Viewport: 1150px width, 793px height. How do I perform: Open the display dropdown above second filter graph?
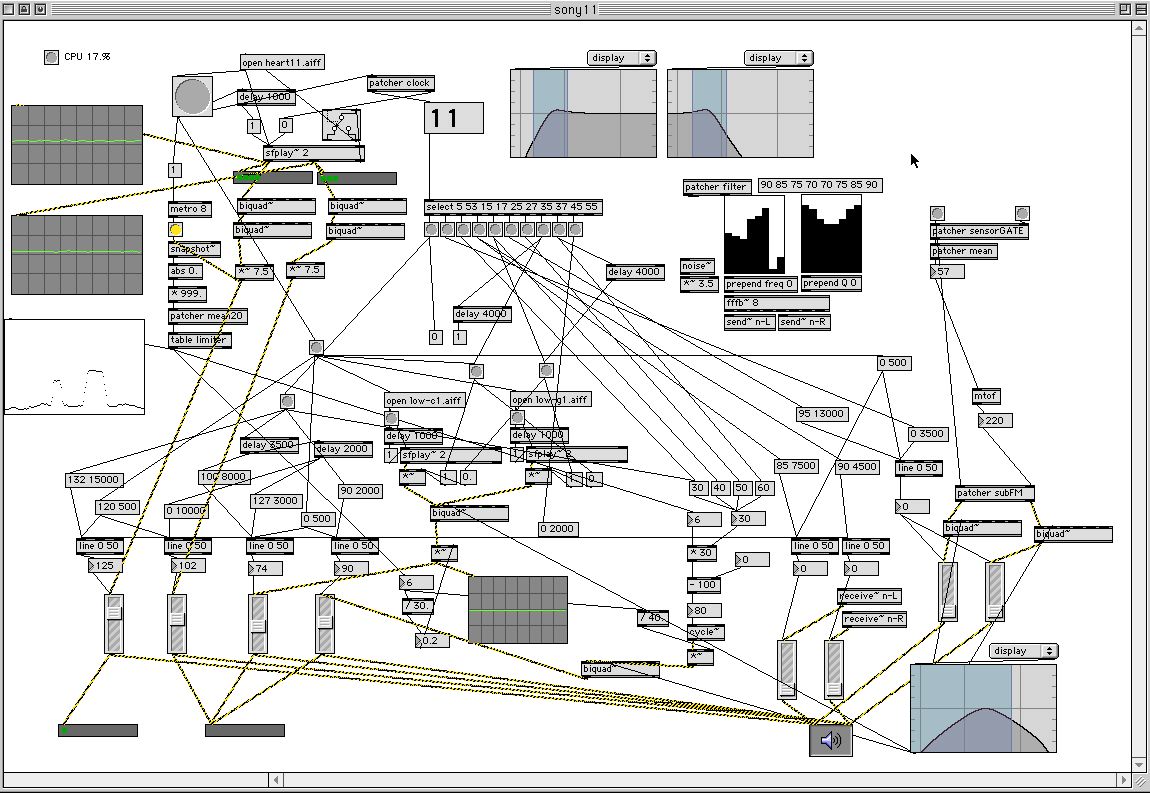click(779, 58)
